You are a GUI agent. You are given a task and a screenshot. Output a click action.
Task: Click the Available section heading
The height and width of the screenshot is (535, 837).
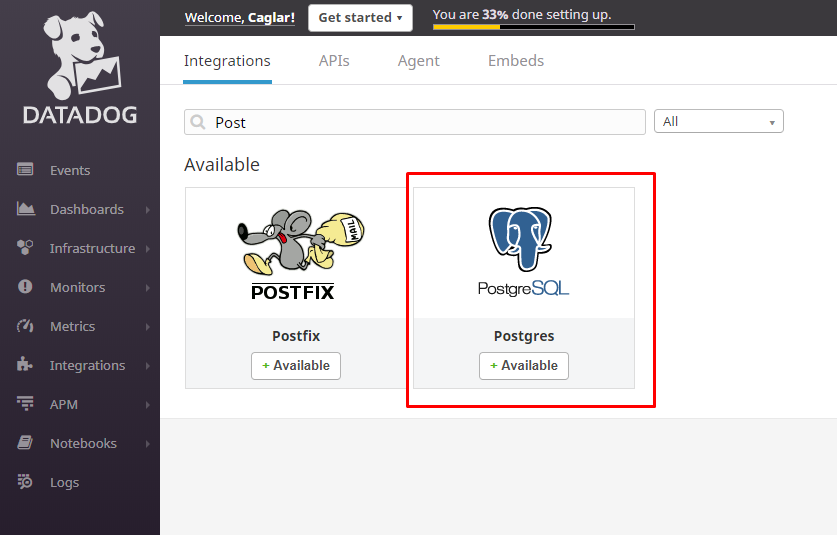(x=222, y=164)
